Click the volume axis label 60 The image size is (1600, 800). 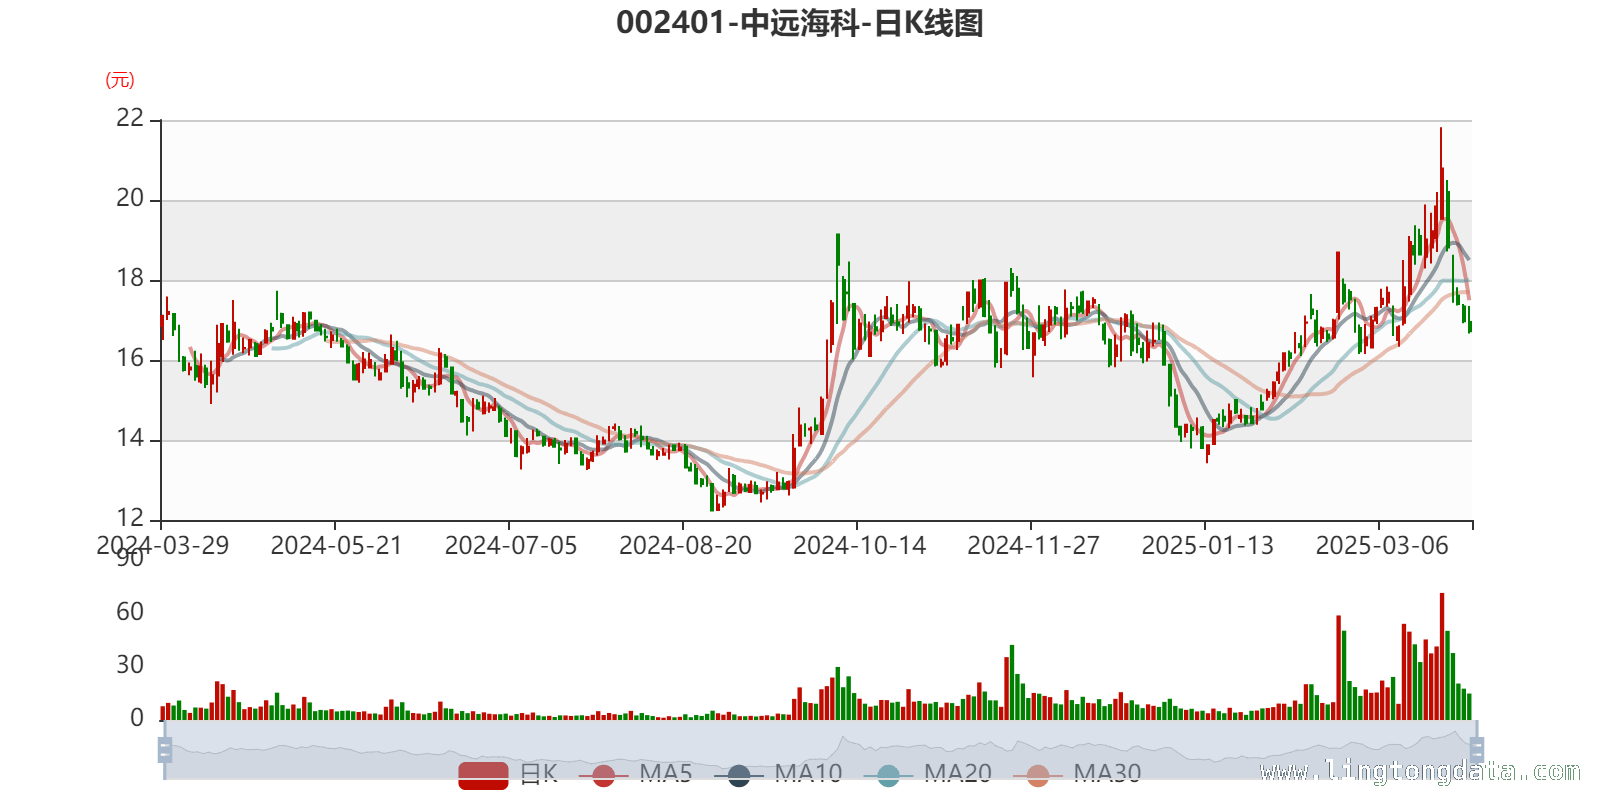coord(130,612)
